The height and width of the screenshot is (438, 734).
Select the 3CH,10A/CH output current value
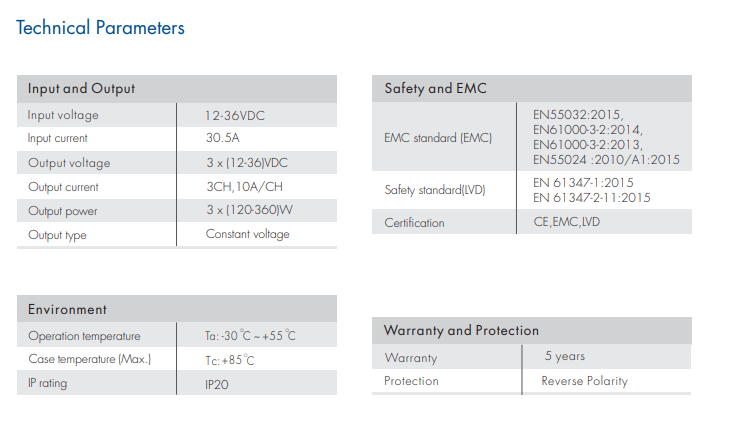pyautogui.click(x=245, y=187)
